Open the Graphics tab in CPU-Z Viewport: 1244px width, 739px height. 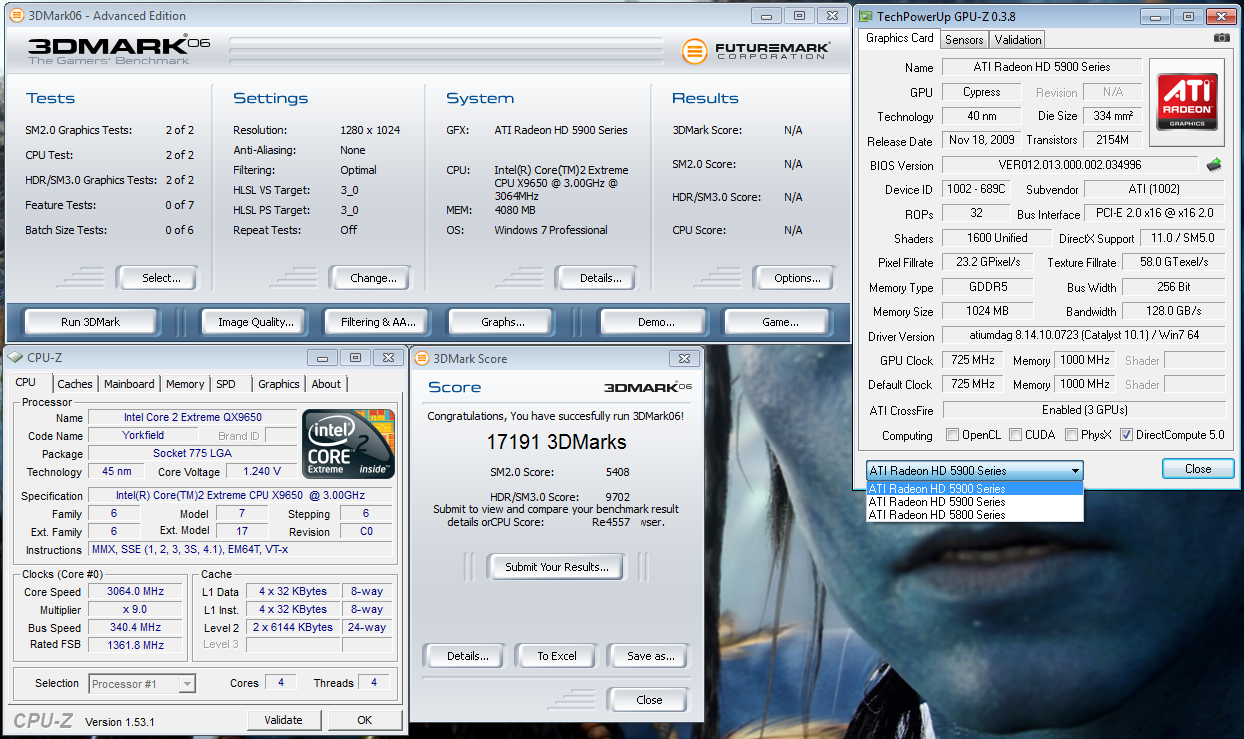[x=279, y=384]
